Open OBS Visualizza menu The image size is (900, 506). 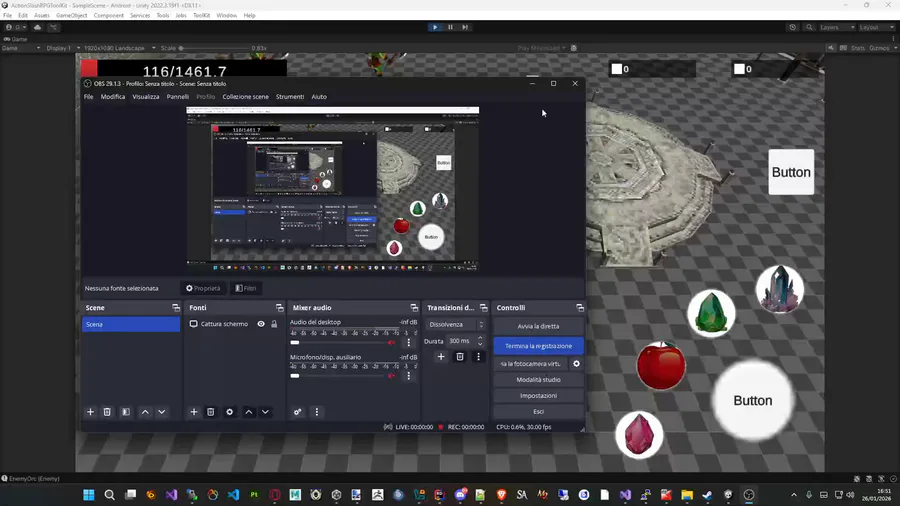coord(146,97)
